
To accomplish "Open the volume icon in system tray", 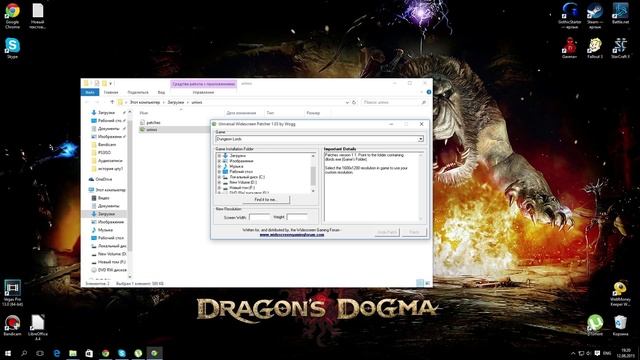I will 589,353.
